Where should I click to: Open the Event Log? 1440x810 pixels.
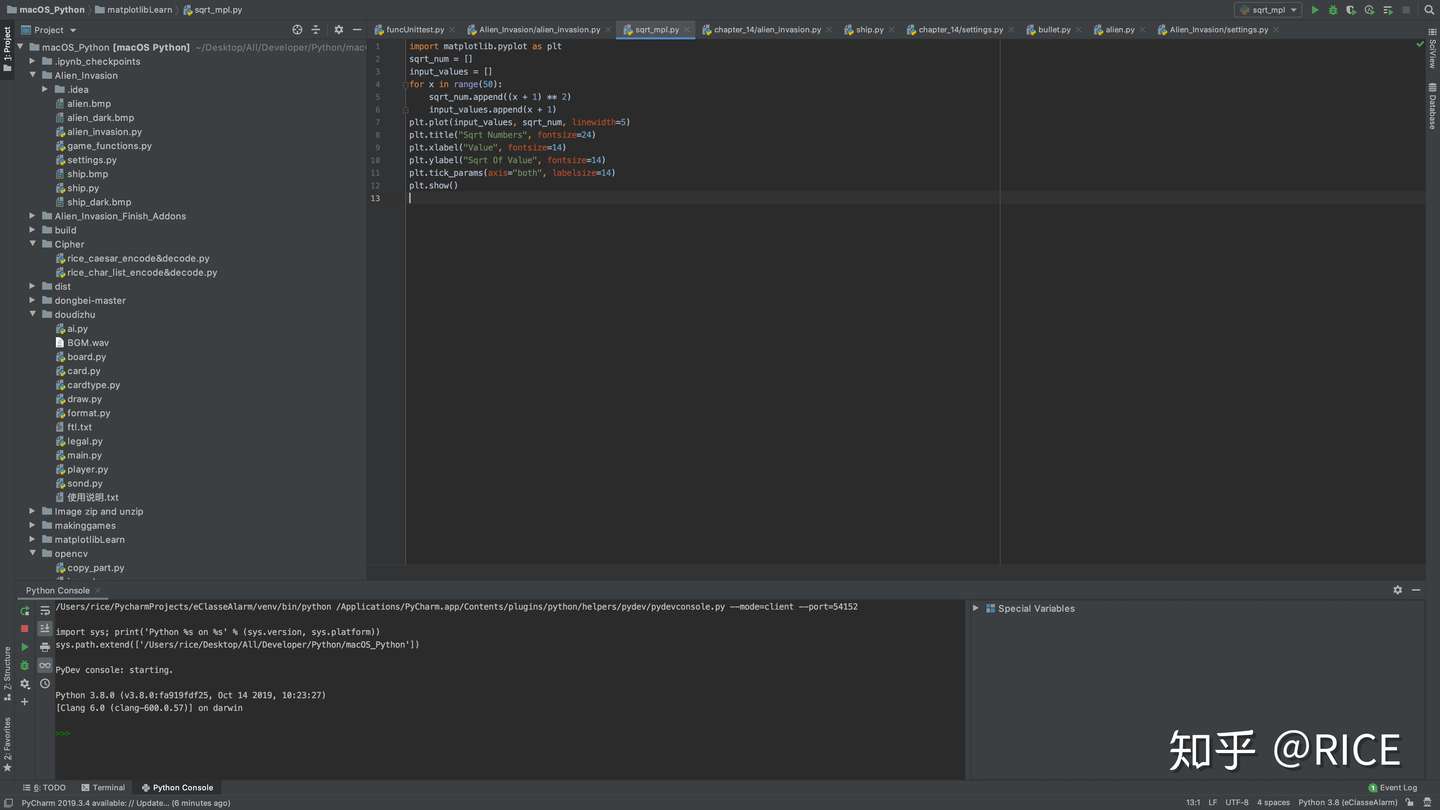click(x=1393, y=787)
